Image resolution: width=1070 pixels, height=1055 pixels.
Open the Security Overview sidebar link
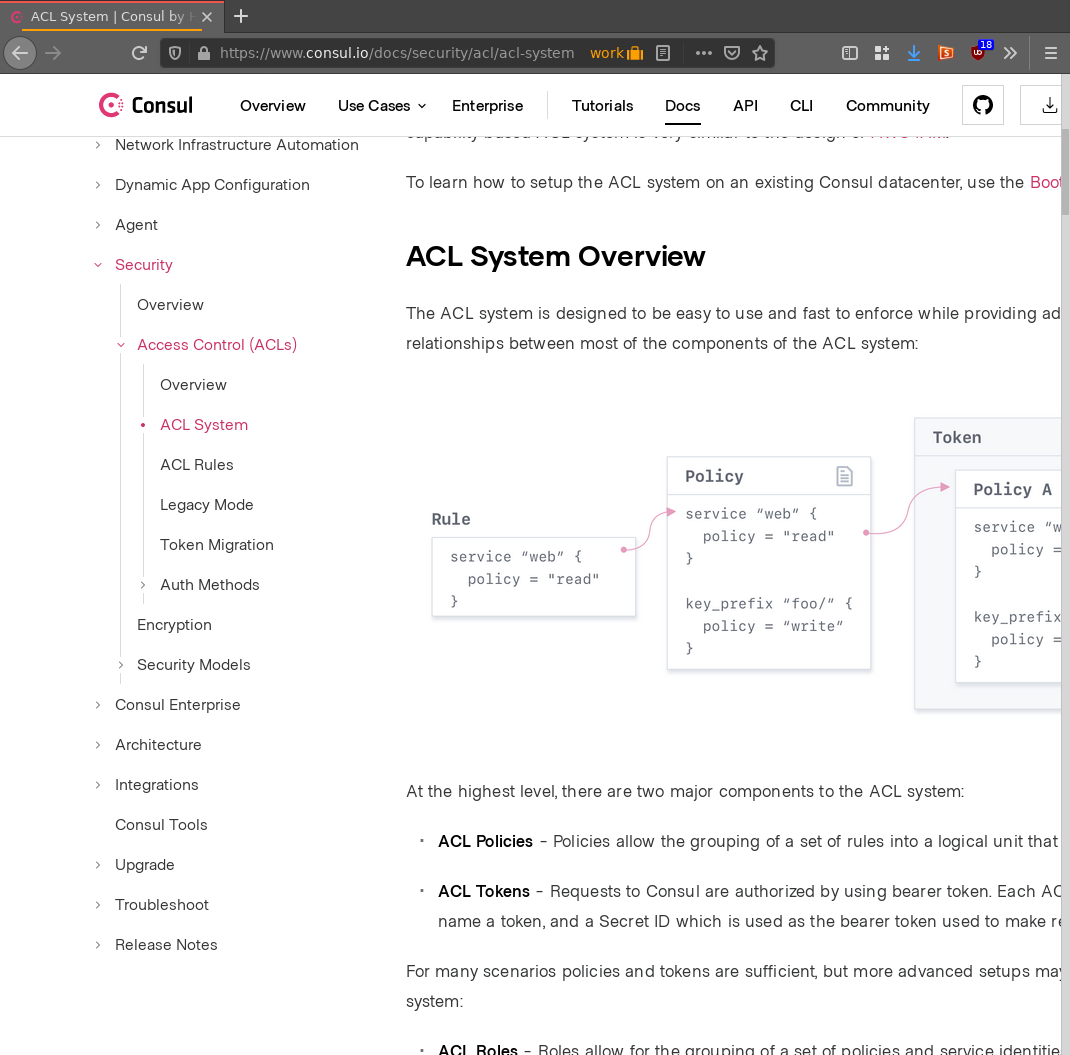tap(170, 304)
